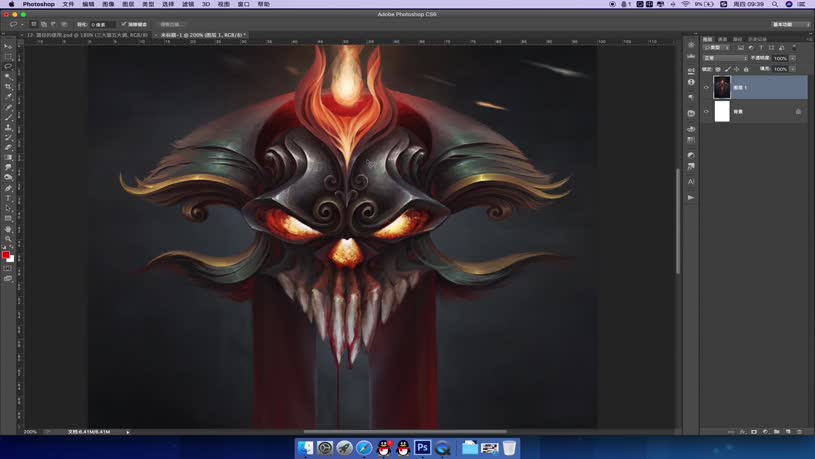This screenshot has width=815, height=459.
Task: Toggle lock all padlock icon
Action: tap(746, 69)
